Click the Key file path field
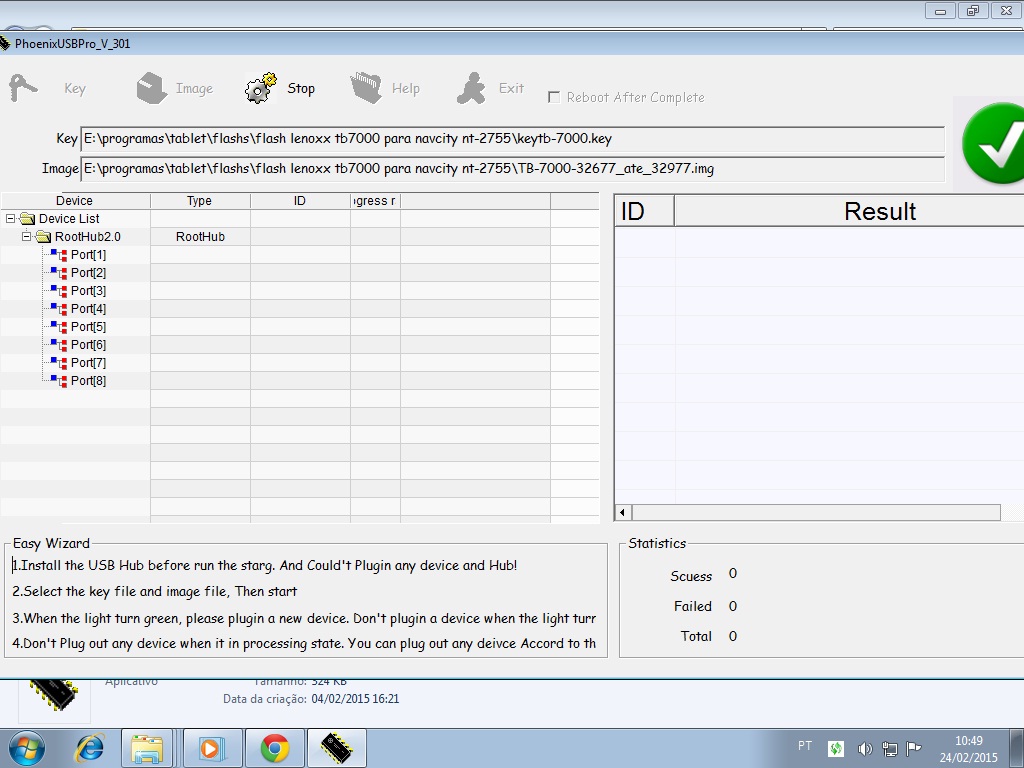This screenshot has height=768, width=1024. [x=513, y=138]
